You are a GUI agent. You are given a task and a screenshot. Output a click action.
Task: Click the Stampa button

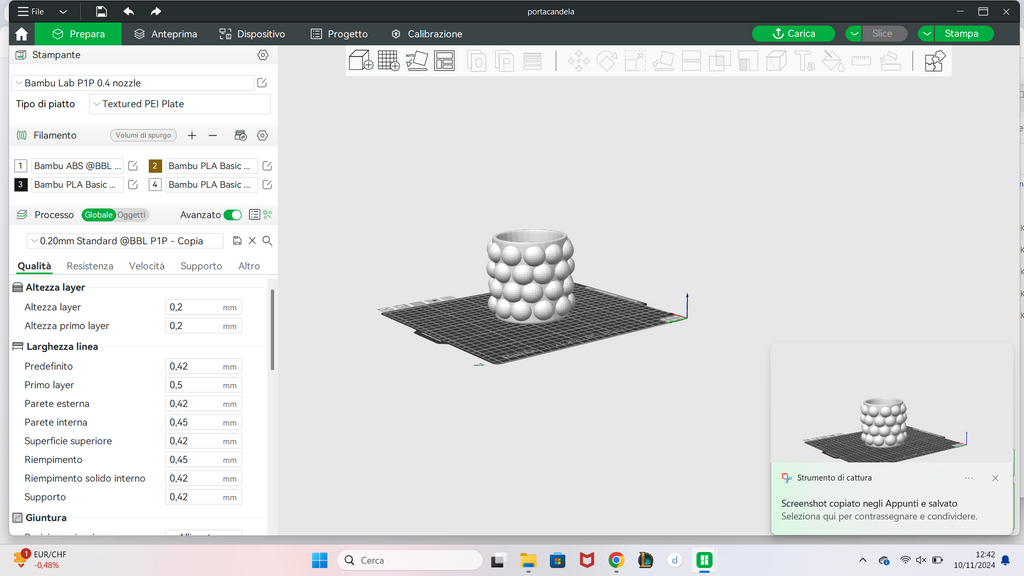point(964,34)
